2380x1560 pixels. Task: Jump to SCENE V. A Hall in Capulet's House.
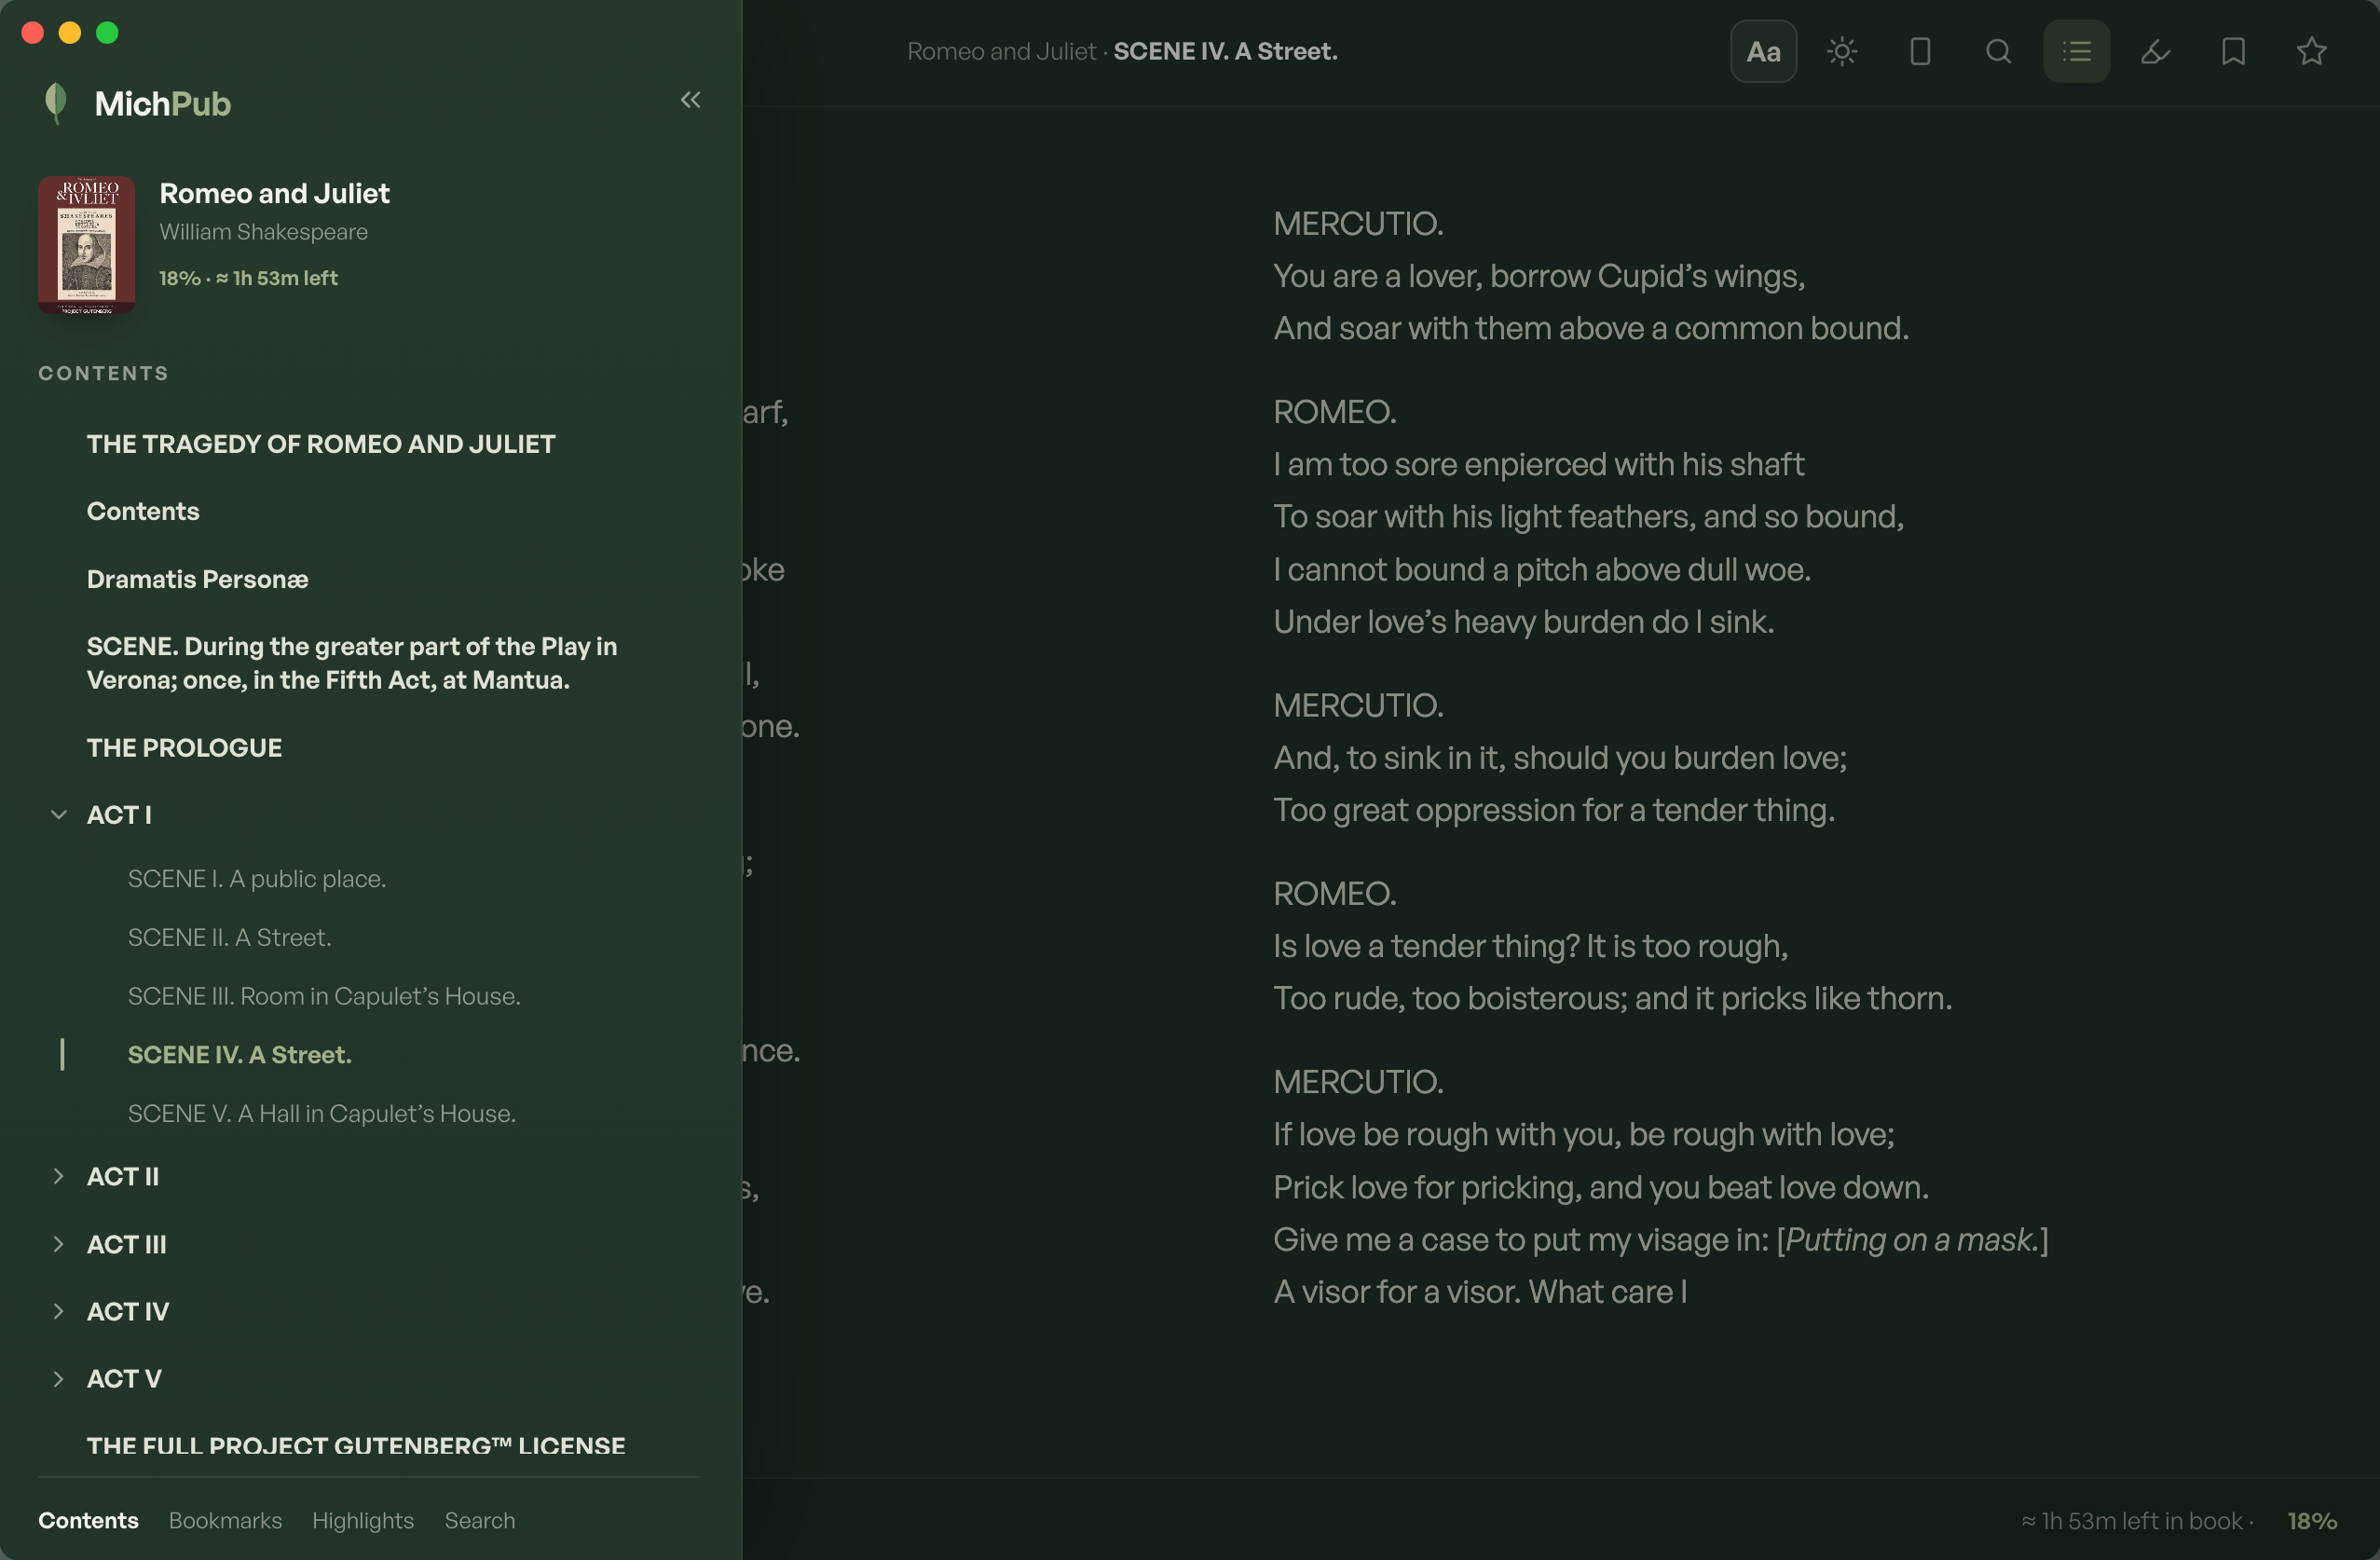(x=322, y=1113)
